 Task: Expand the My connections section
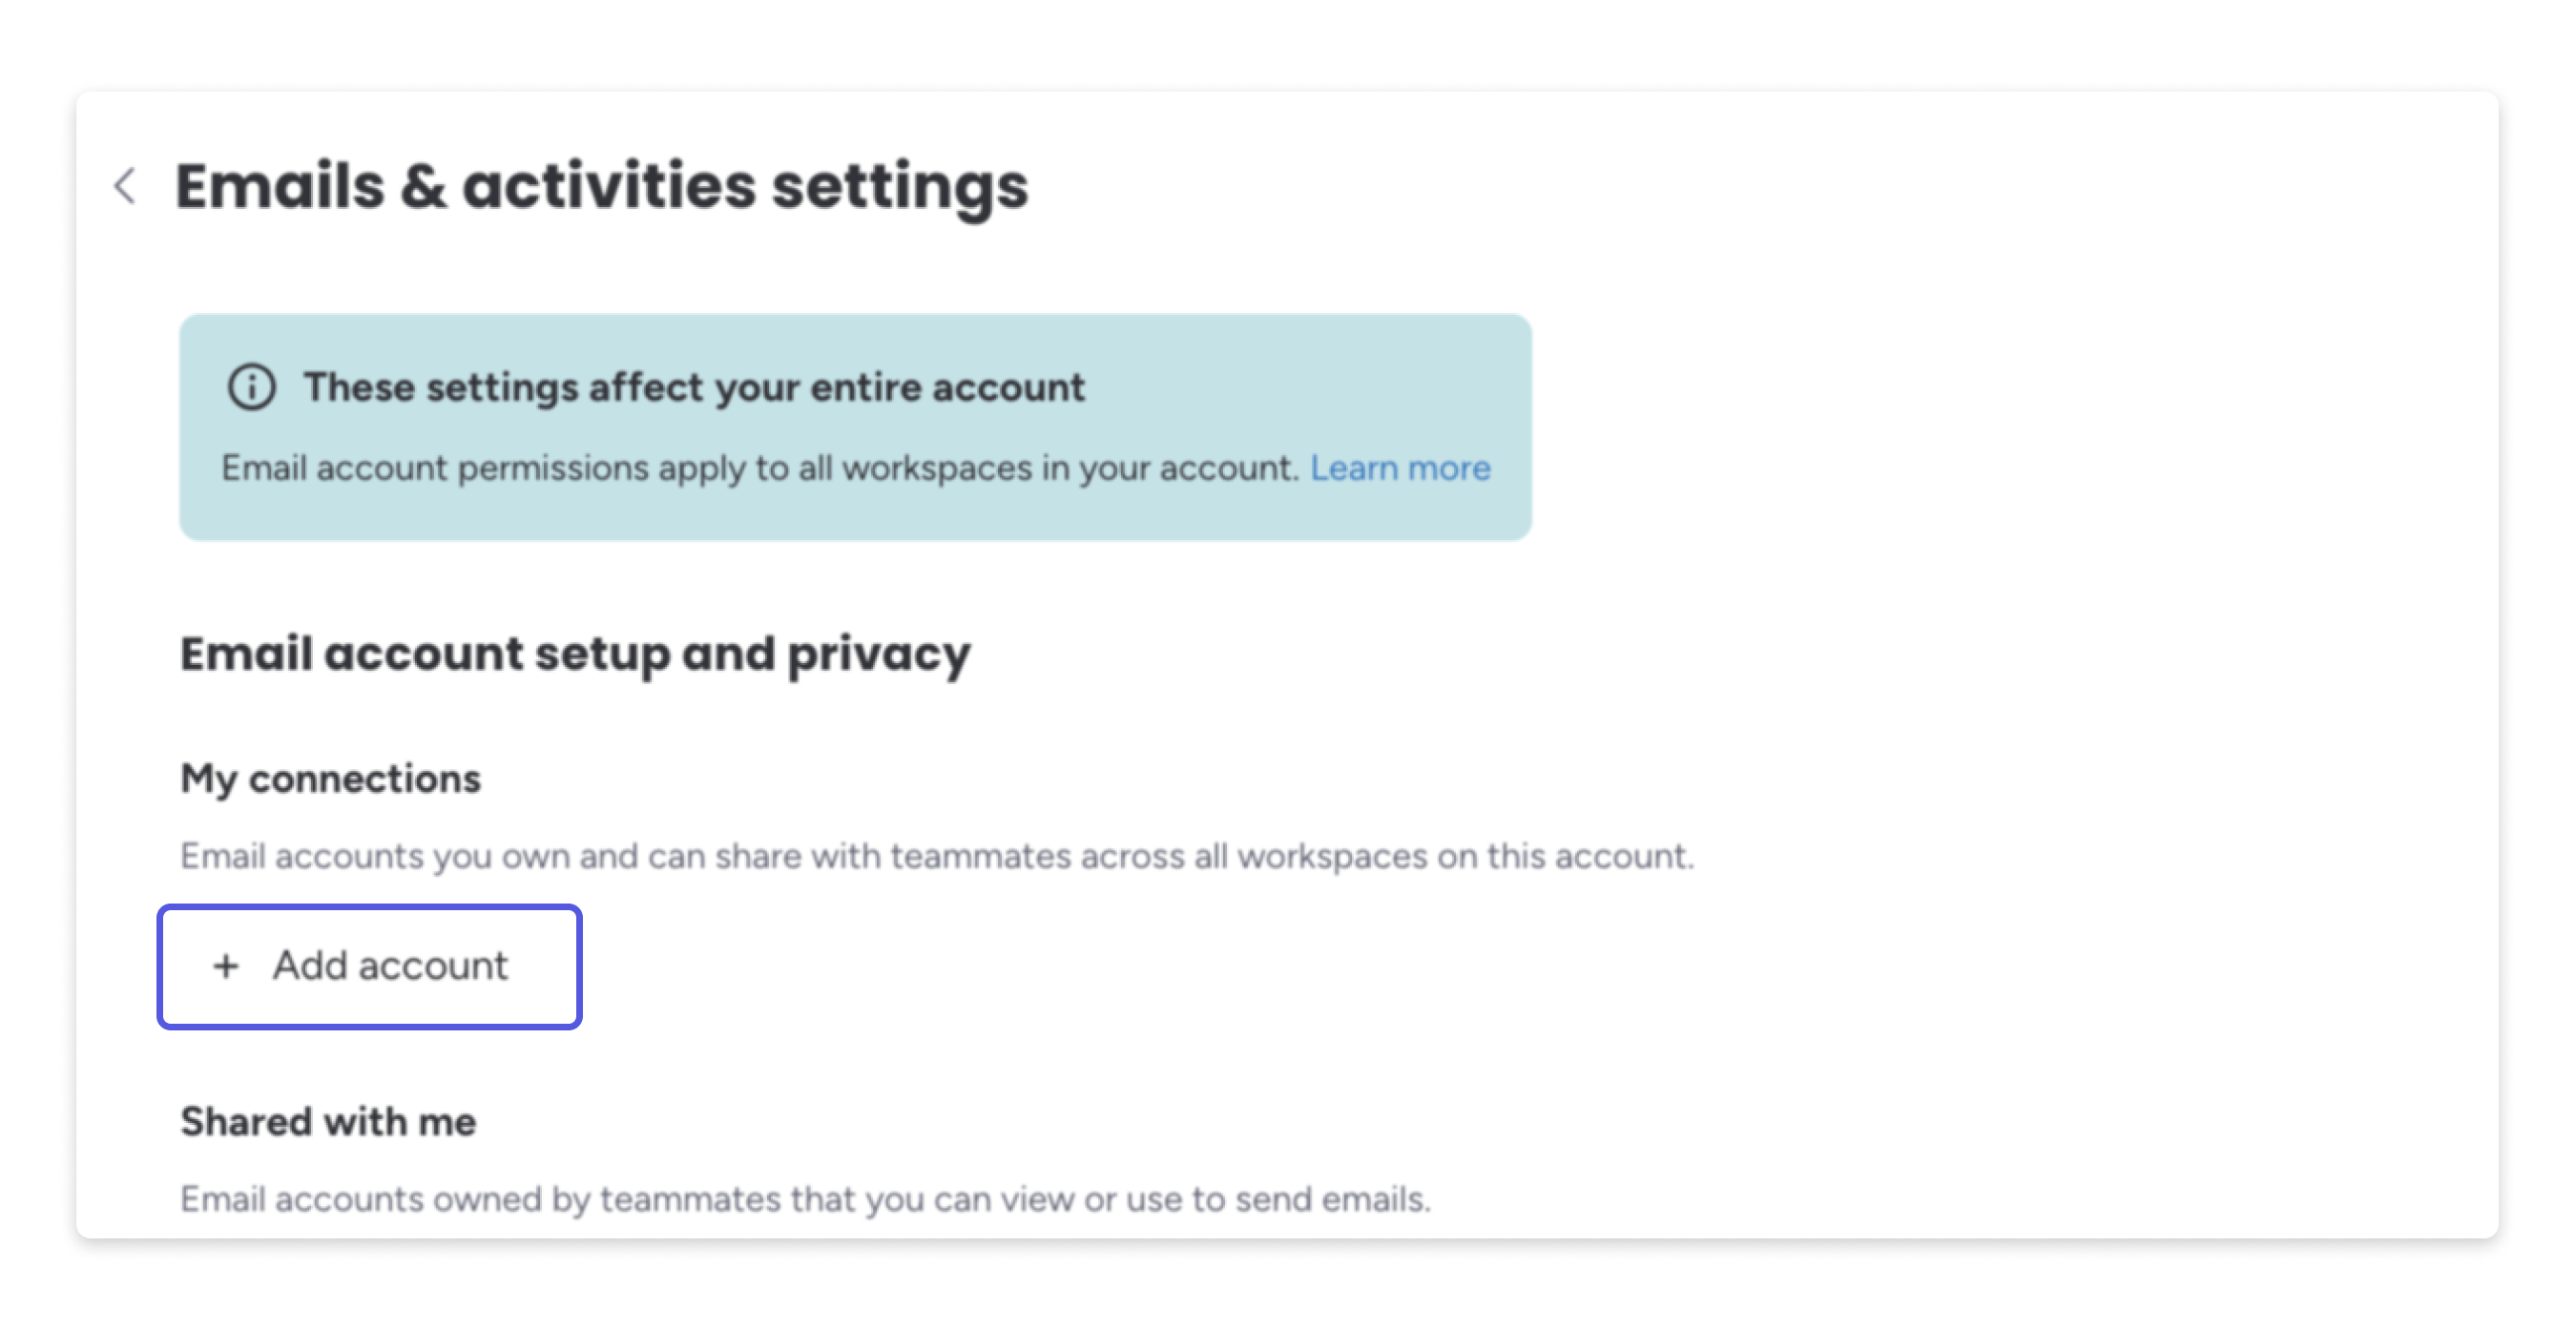331,778
